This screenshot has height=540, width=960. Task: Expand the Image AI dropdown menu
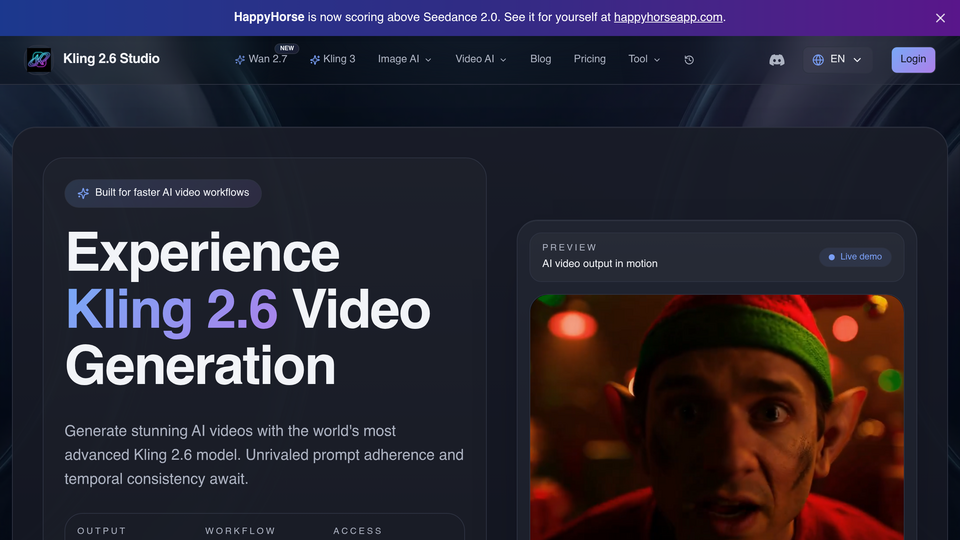pyautogui.click(x=404, y=59)
